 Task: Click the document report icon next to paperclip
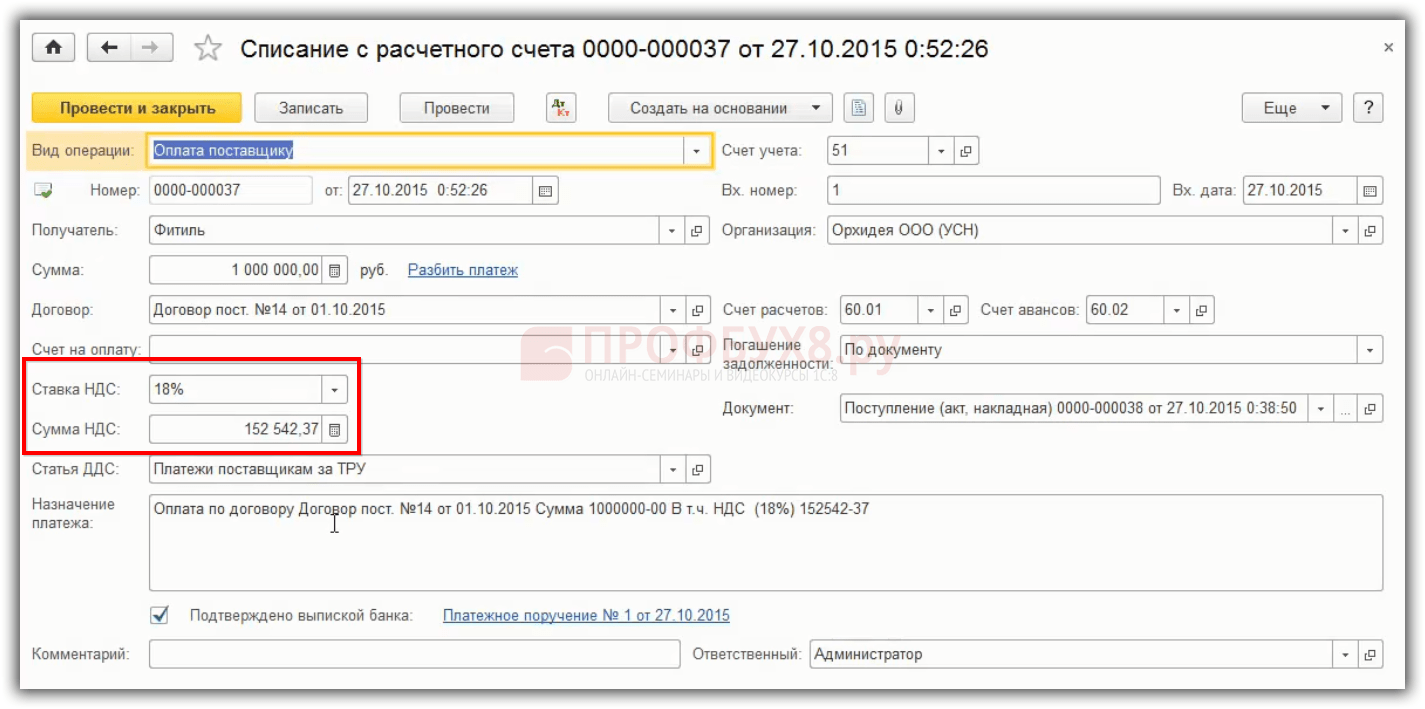pyautogui.click(x=859, y=108)
